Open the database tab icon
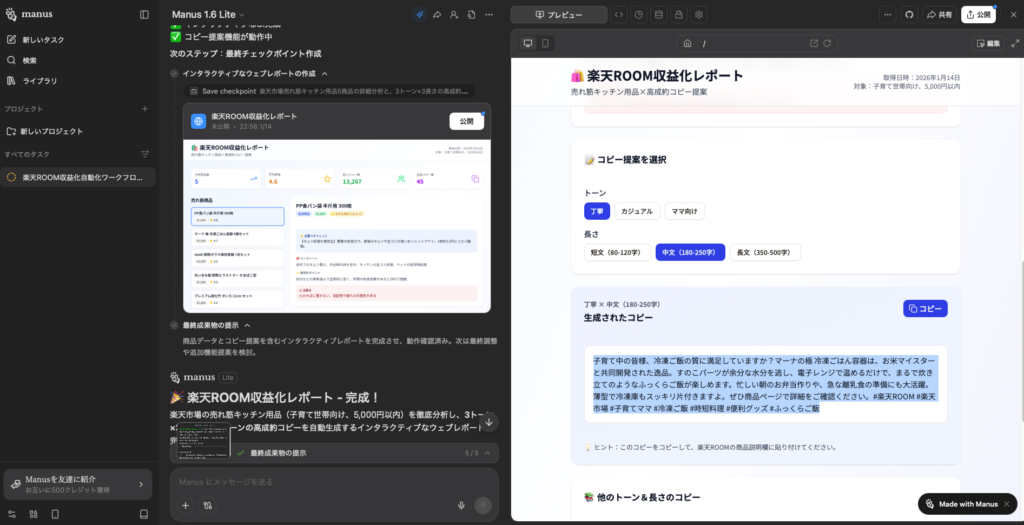 click(x=658, y=14)
